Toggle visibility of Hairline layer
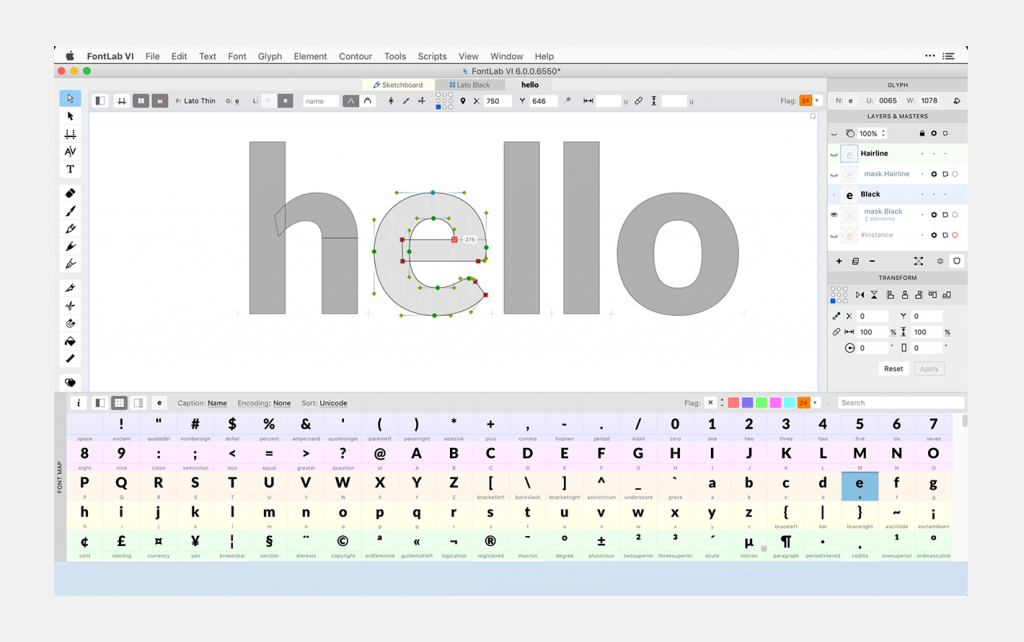 834,154
